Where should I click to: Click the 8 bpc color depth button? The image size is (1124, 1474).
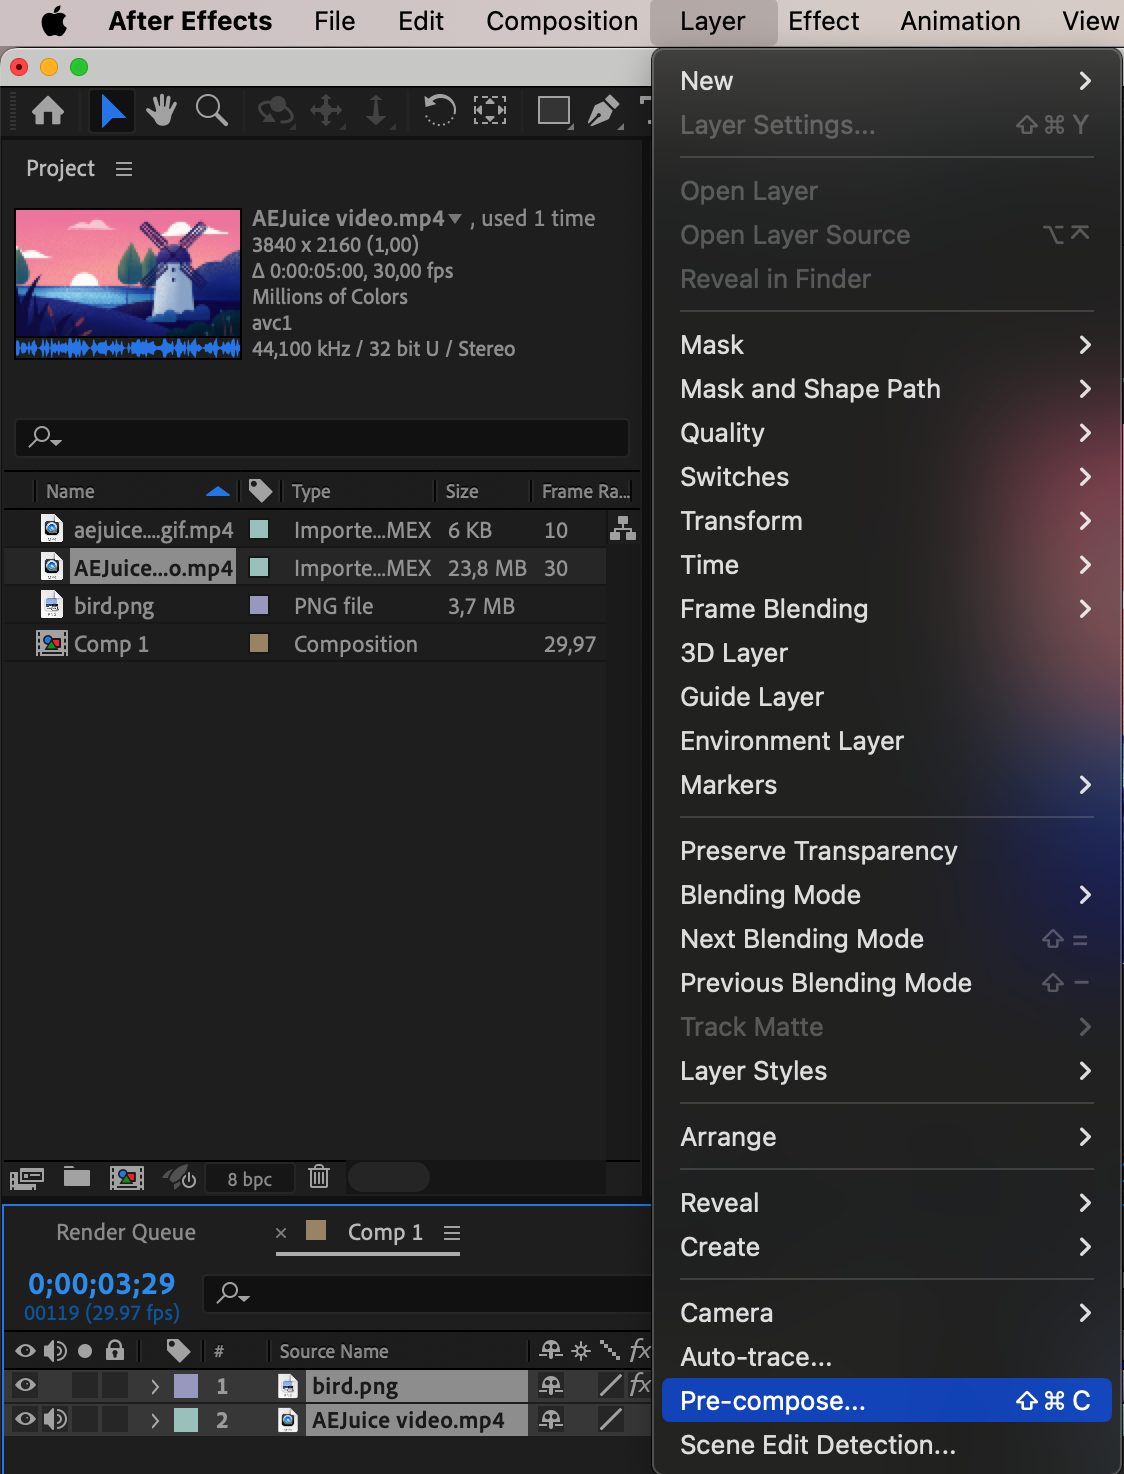point(250,1178)
